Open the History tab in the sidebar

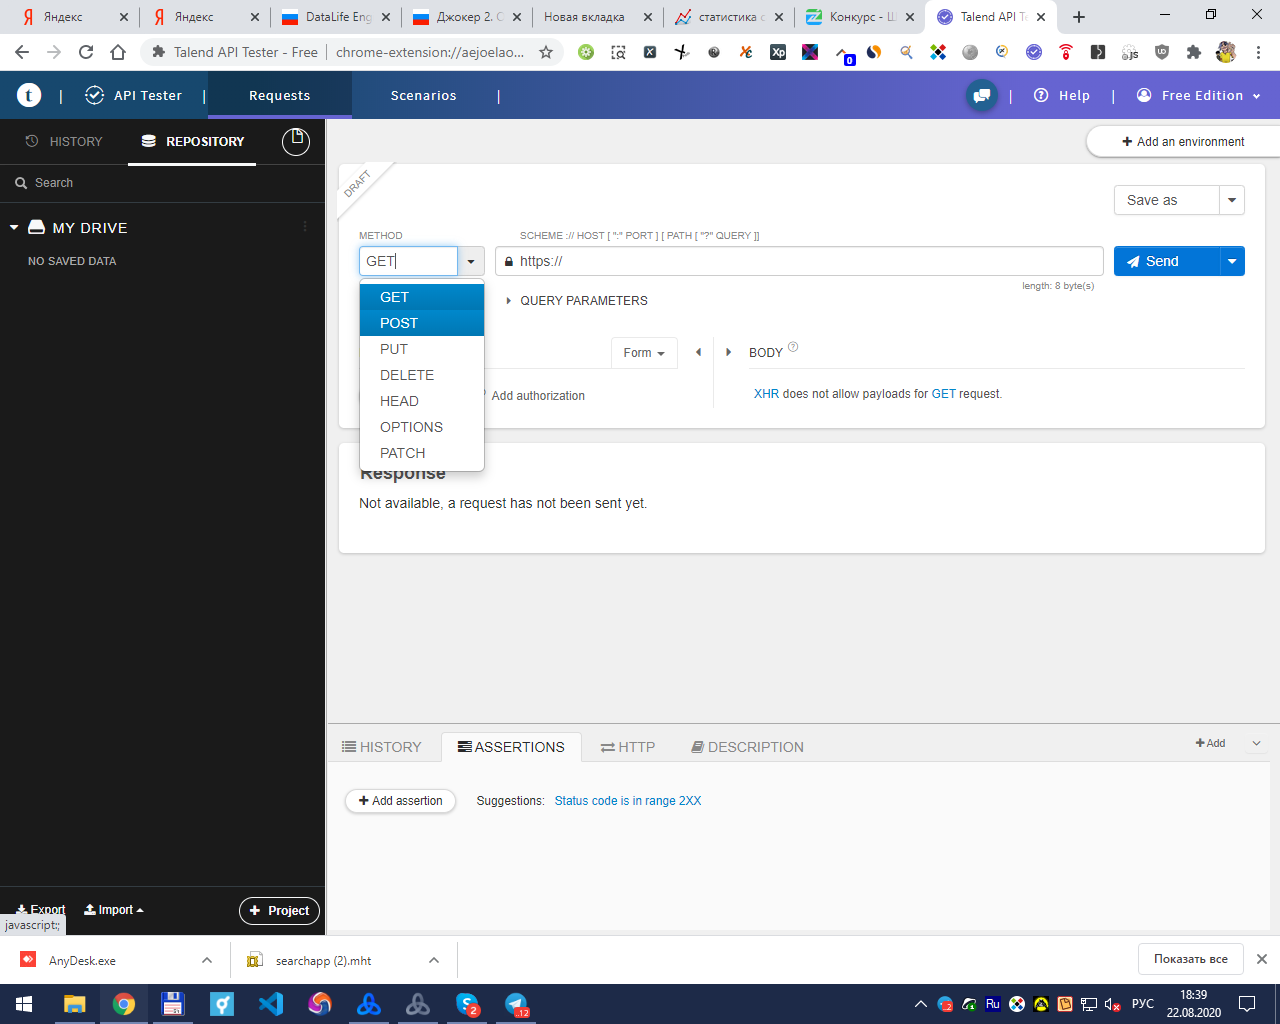pos(64,142)
